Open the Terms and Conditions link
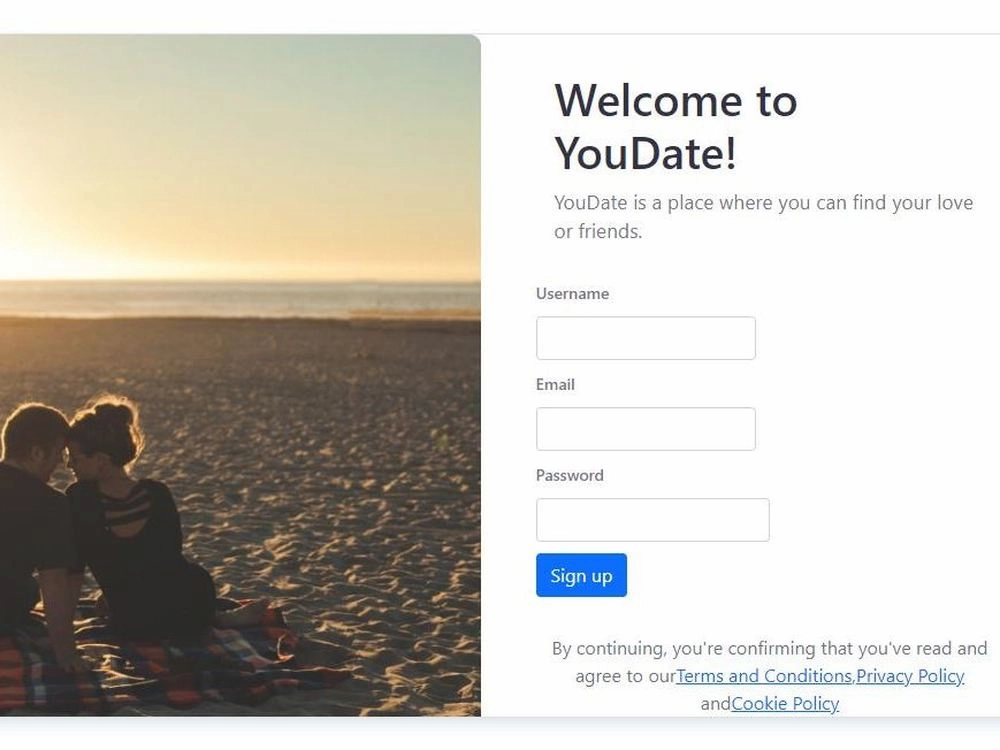The image size is (1000, 750). [x=764, y=676]
